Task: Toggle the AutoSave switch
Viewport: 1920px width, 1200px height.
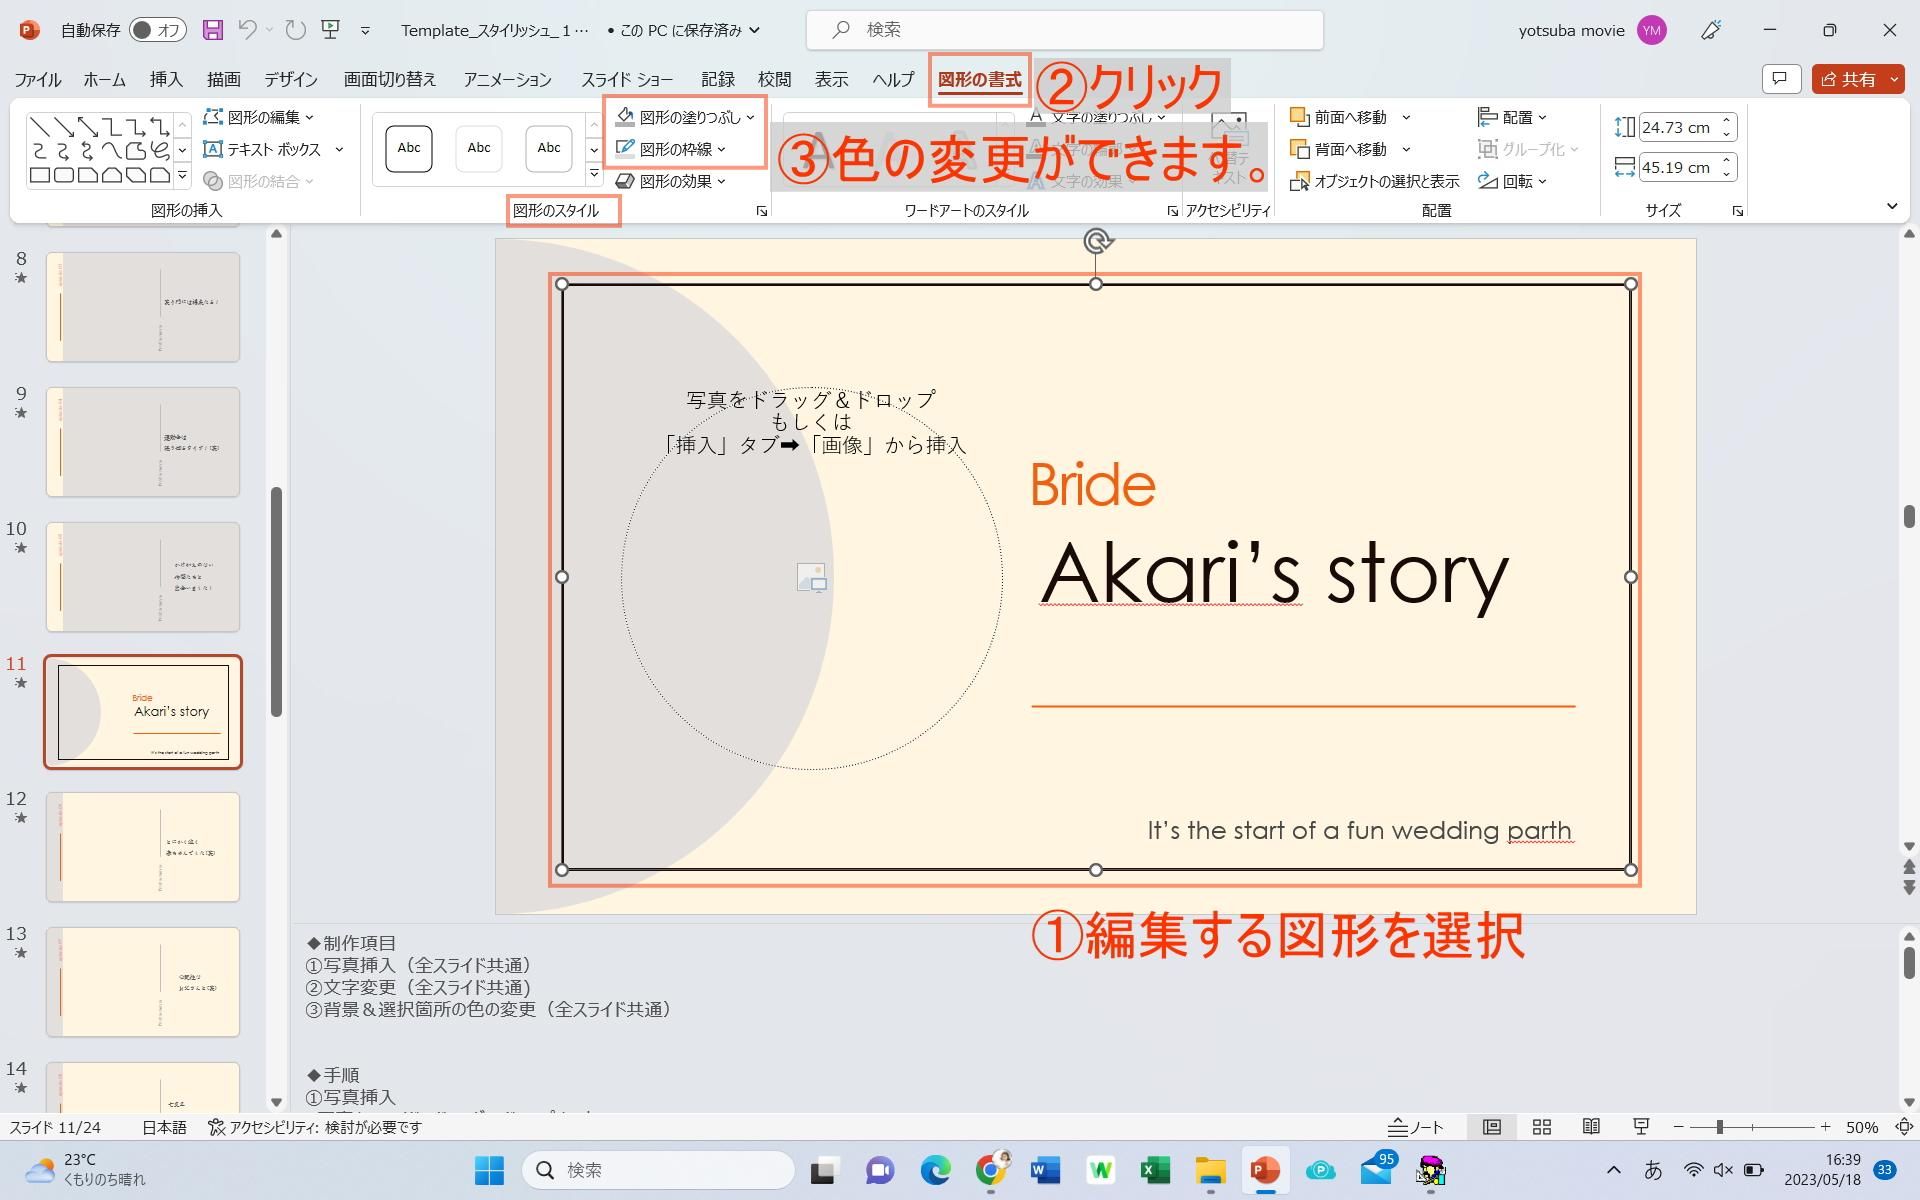Action: [158, 30]
